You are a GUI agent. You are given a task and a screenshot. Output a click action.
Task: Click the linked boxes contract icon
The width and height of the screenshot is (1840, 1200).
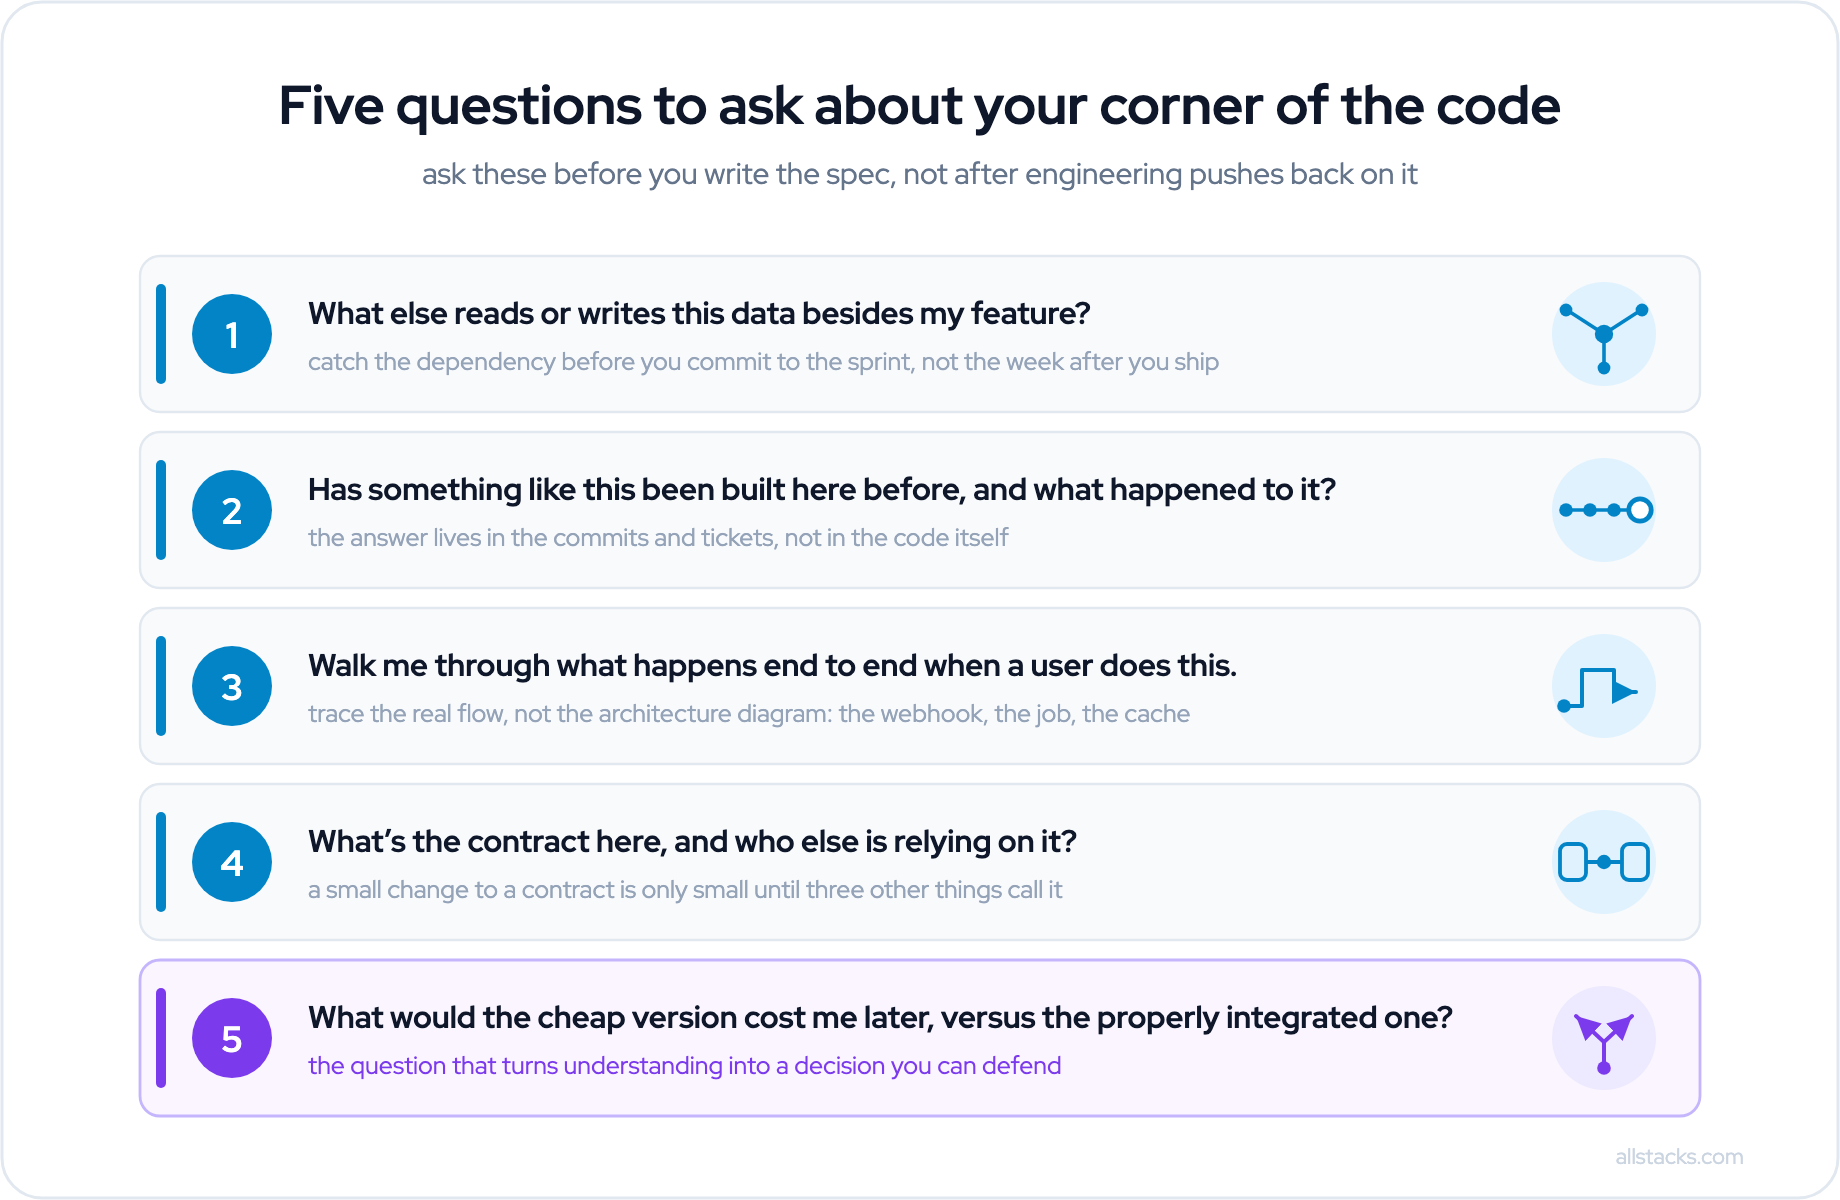(x=1604, y=862)
